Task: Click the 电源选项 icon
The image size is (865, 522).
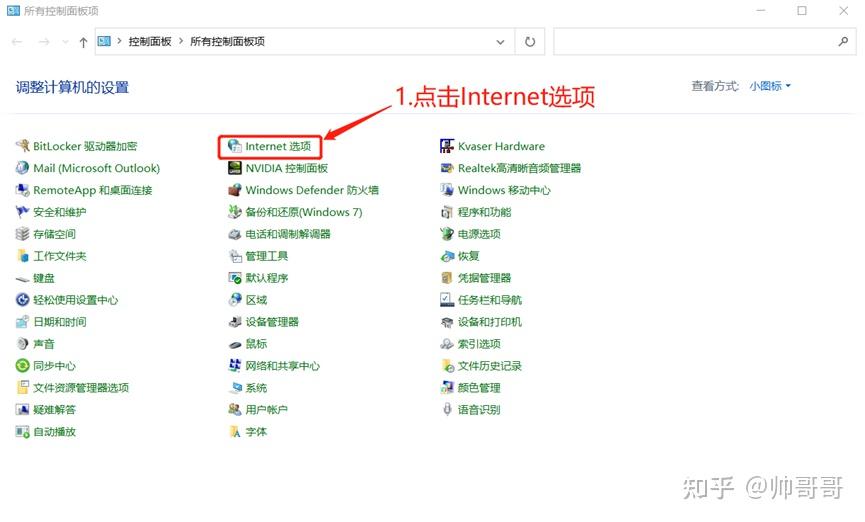Action: pos(447,234)
